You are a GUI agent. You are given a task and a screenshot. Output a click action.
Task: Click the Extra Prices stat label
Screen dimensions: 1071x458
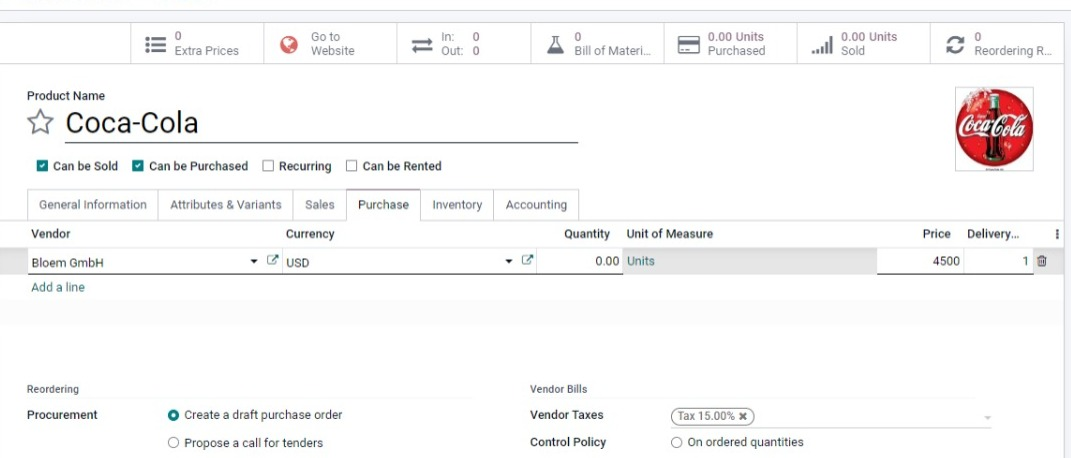point(206,44)
